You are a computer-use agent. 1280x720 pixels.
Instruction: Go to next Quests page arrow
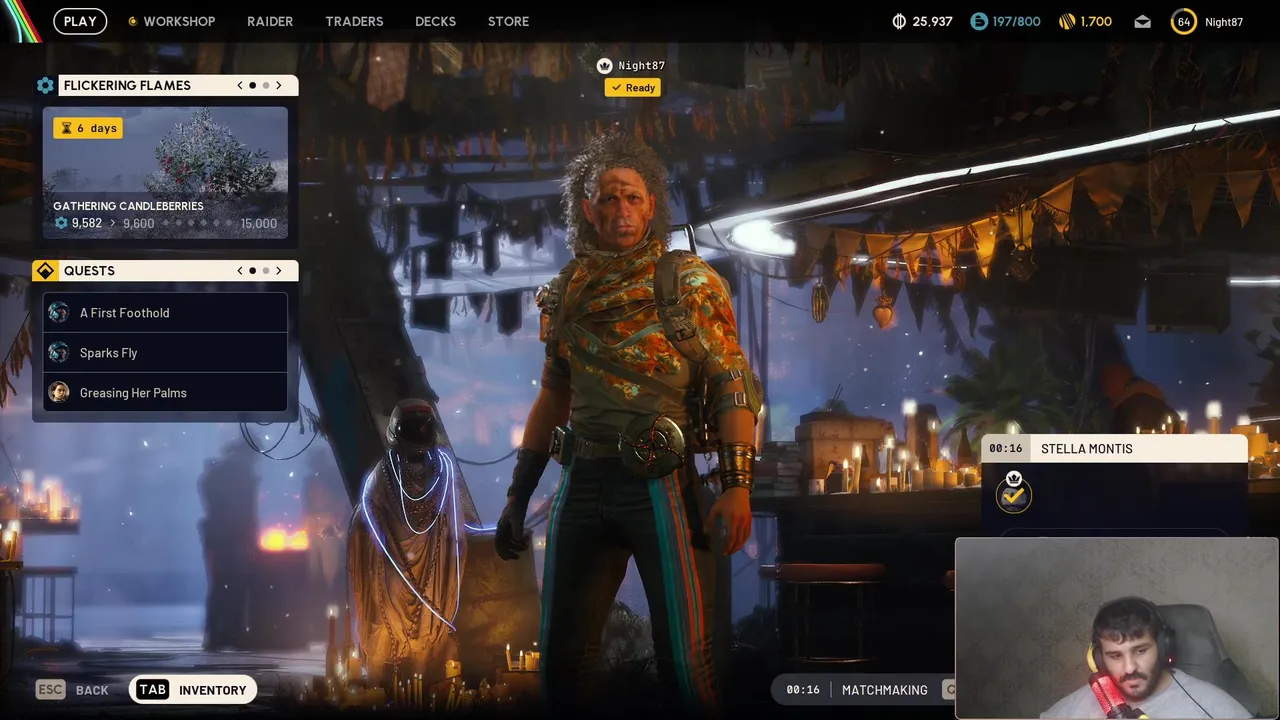coord(279,271)
